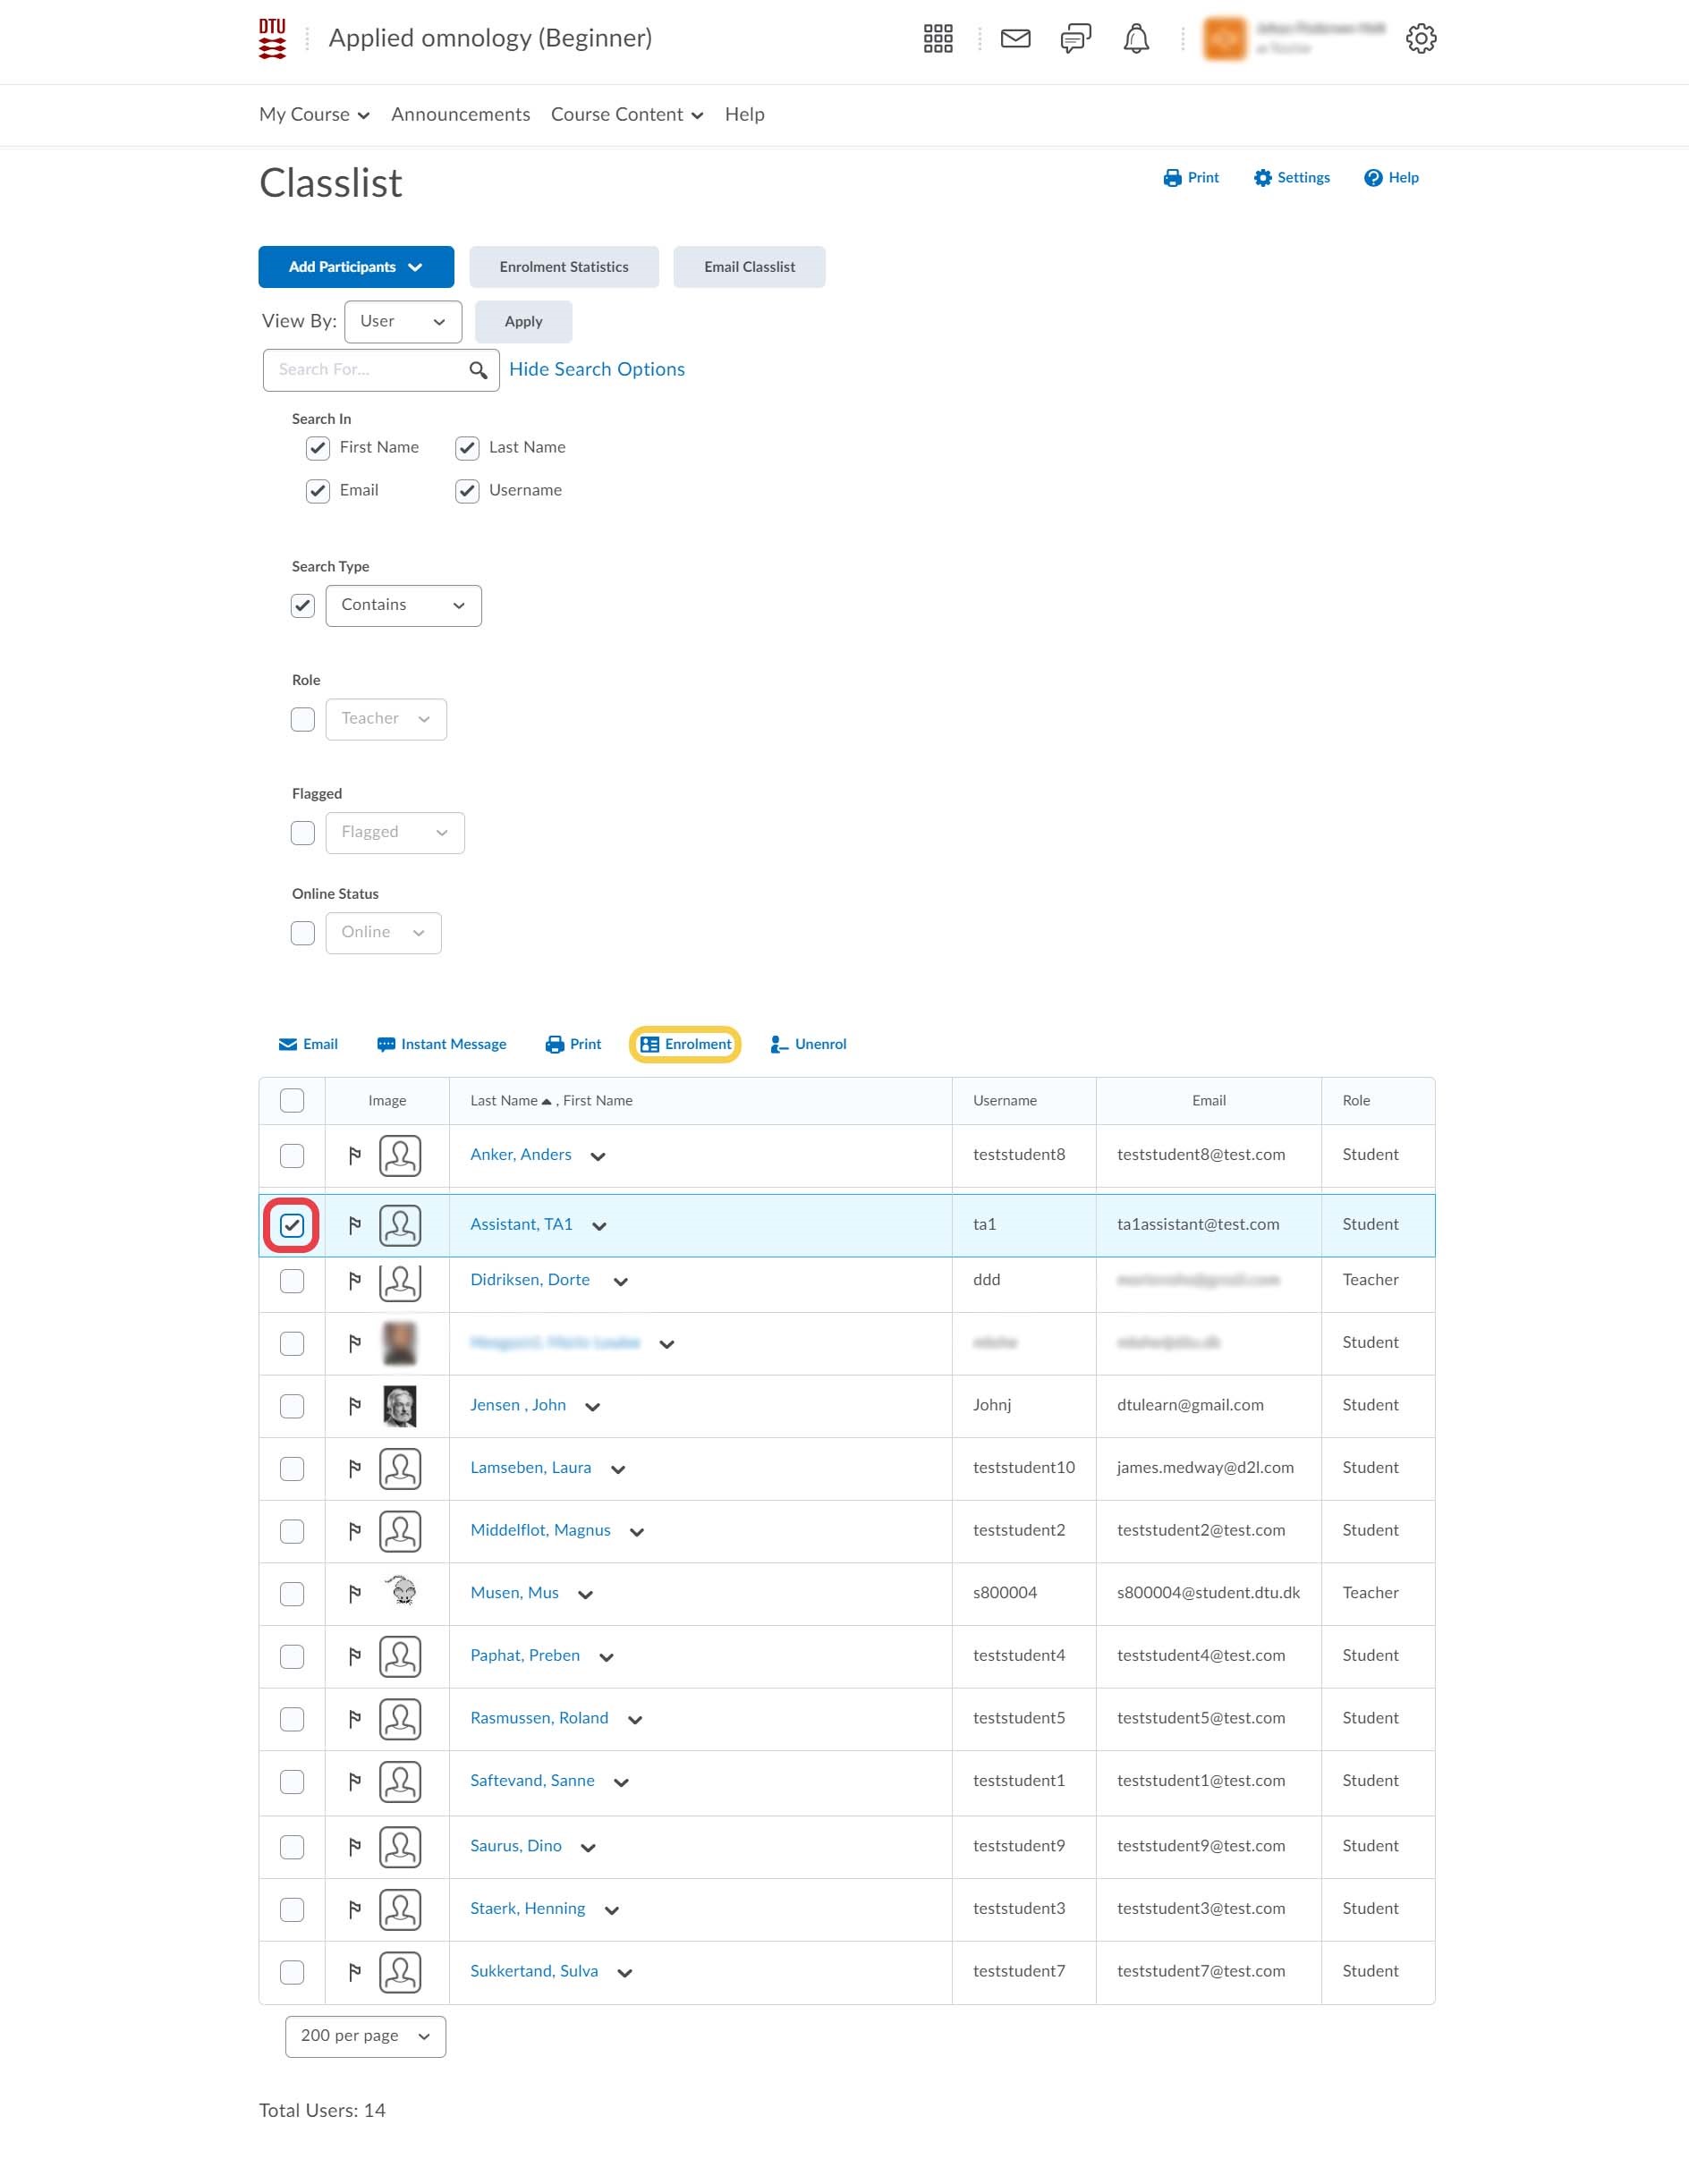
Task: Expand the 200 per page dropdown
Action: click(x=365, y=2036)
